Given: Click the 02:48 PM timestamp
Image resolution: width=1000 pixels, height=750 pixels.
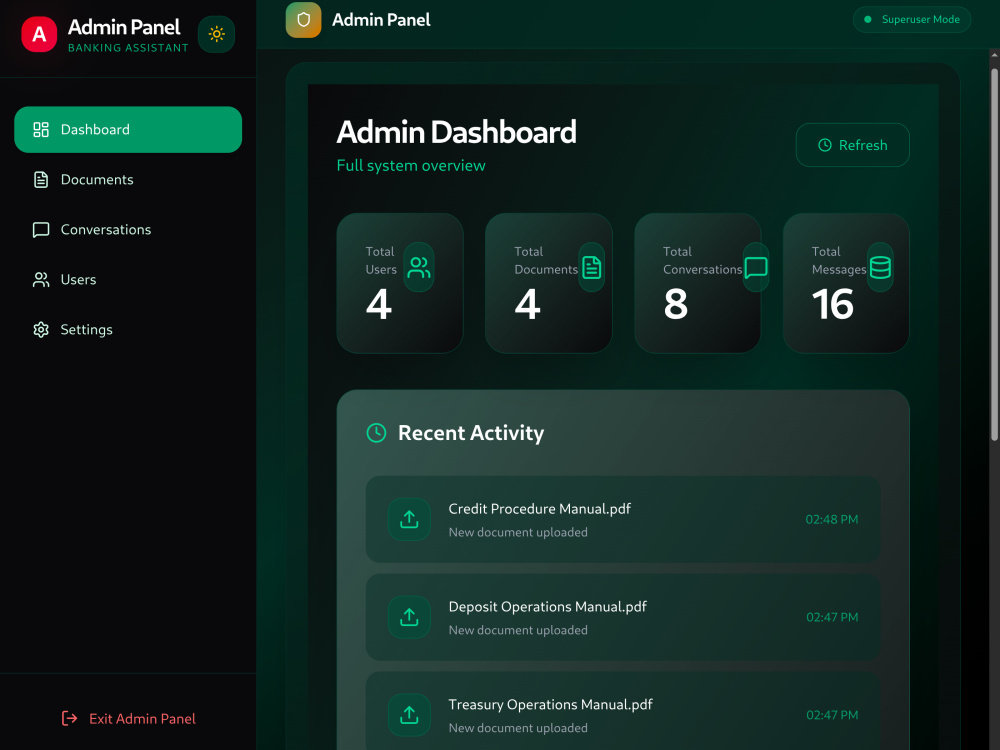Looking at the screenshot, I should [832, 519].
